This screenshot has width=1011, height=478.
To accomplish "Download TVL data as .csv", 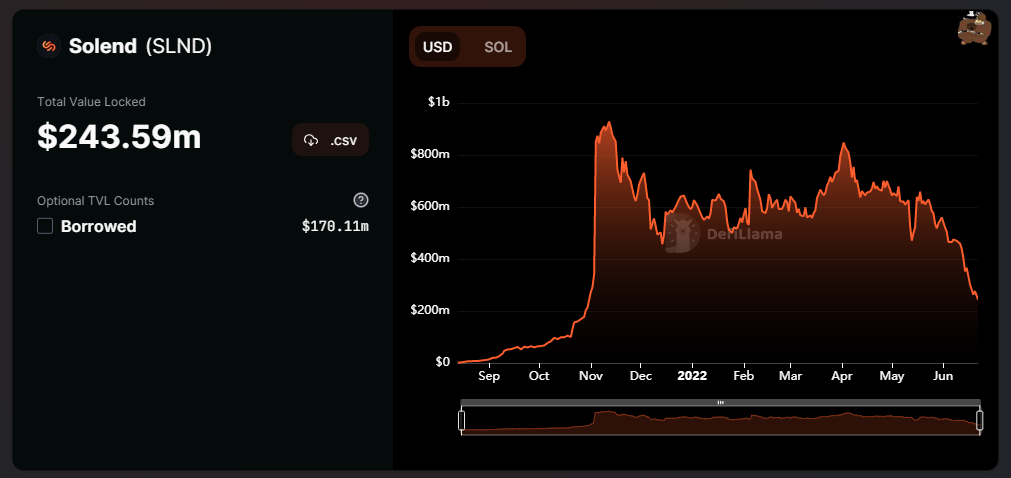I will [330, 140].
